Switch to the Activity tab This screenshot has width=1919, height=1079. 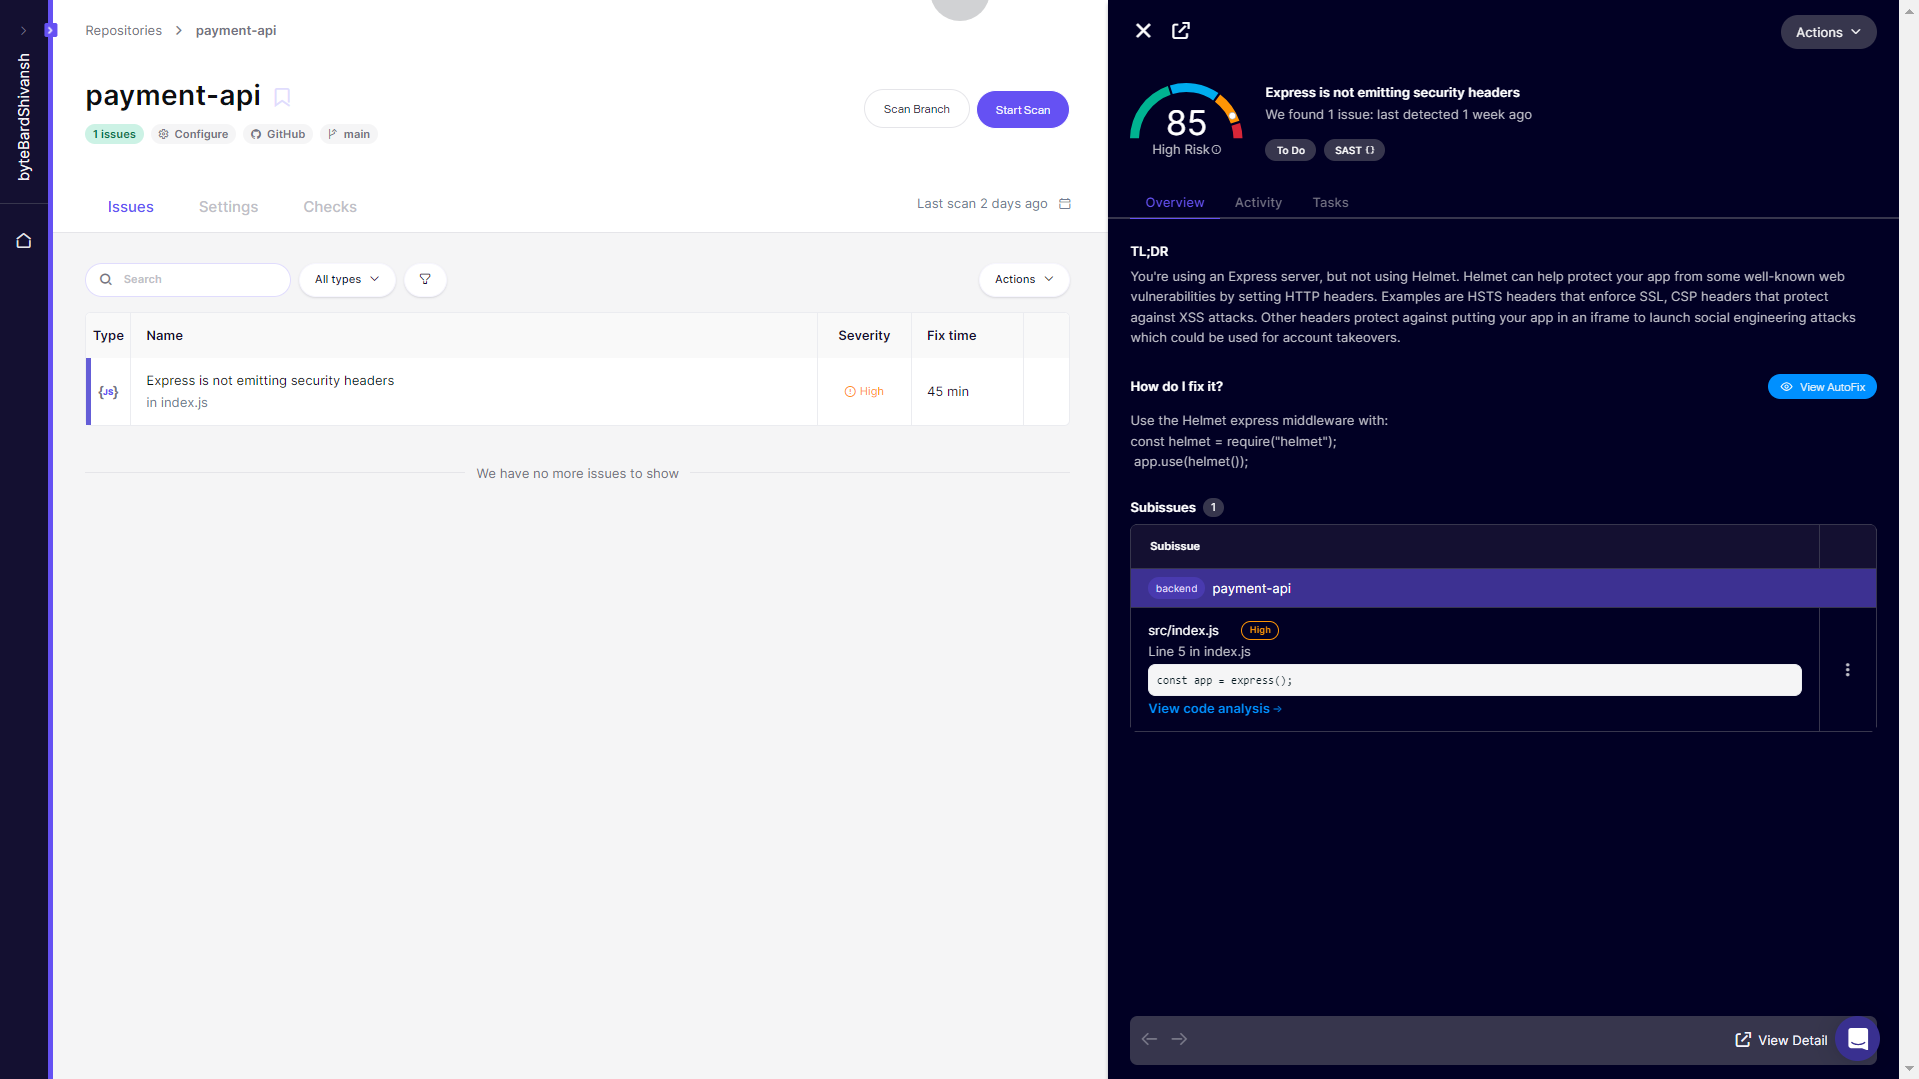[x=1258, y=203]
